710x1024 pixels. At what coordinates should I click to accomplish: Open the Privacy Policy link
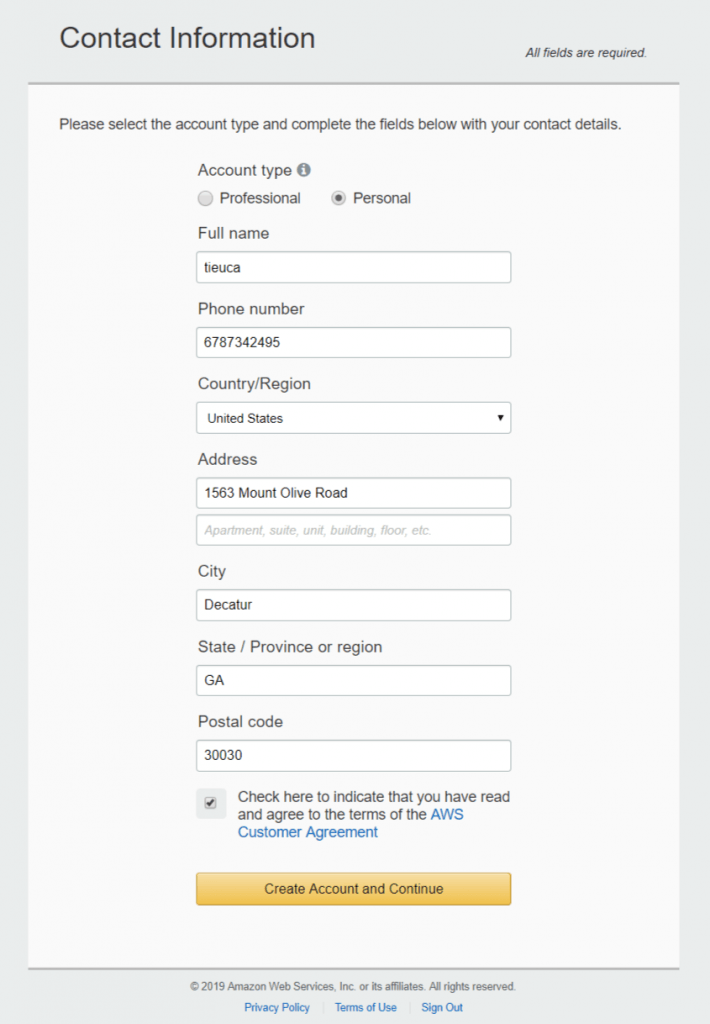277,1007
